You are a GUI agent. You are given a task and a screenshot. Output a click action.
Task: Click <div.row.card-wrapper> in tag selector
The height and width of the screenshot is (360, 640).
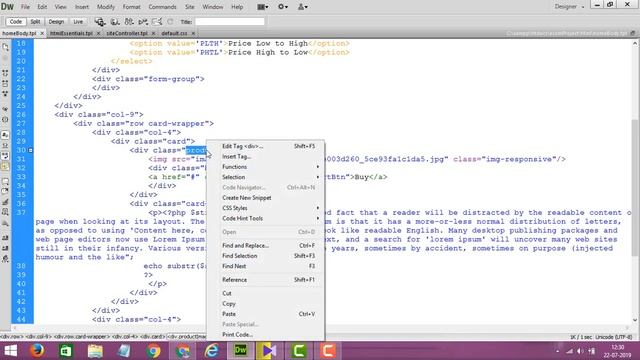click(82, 337)
